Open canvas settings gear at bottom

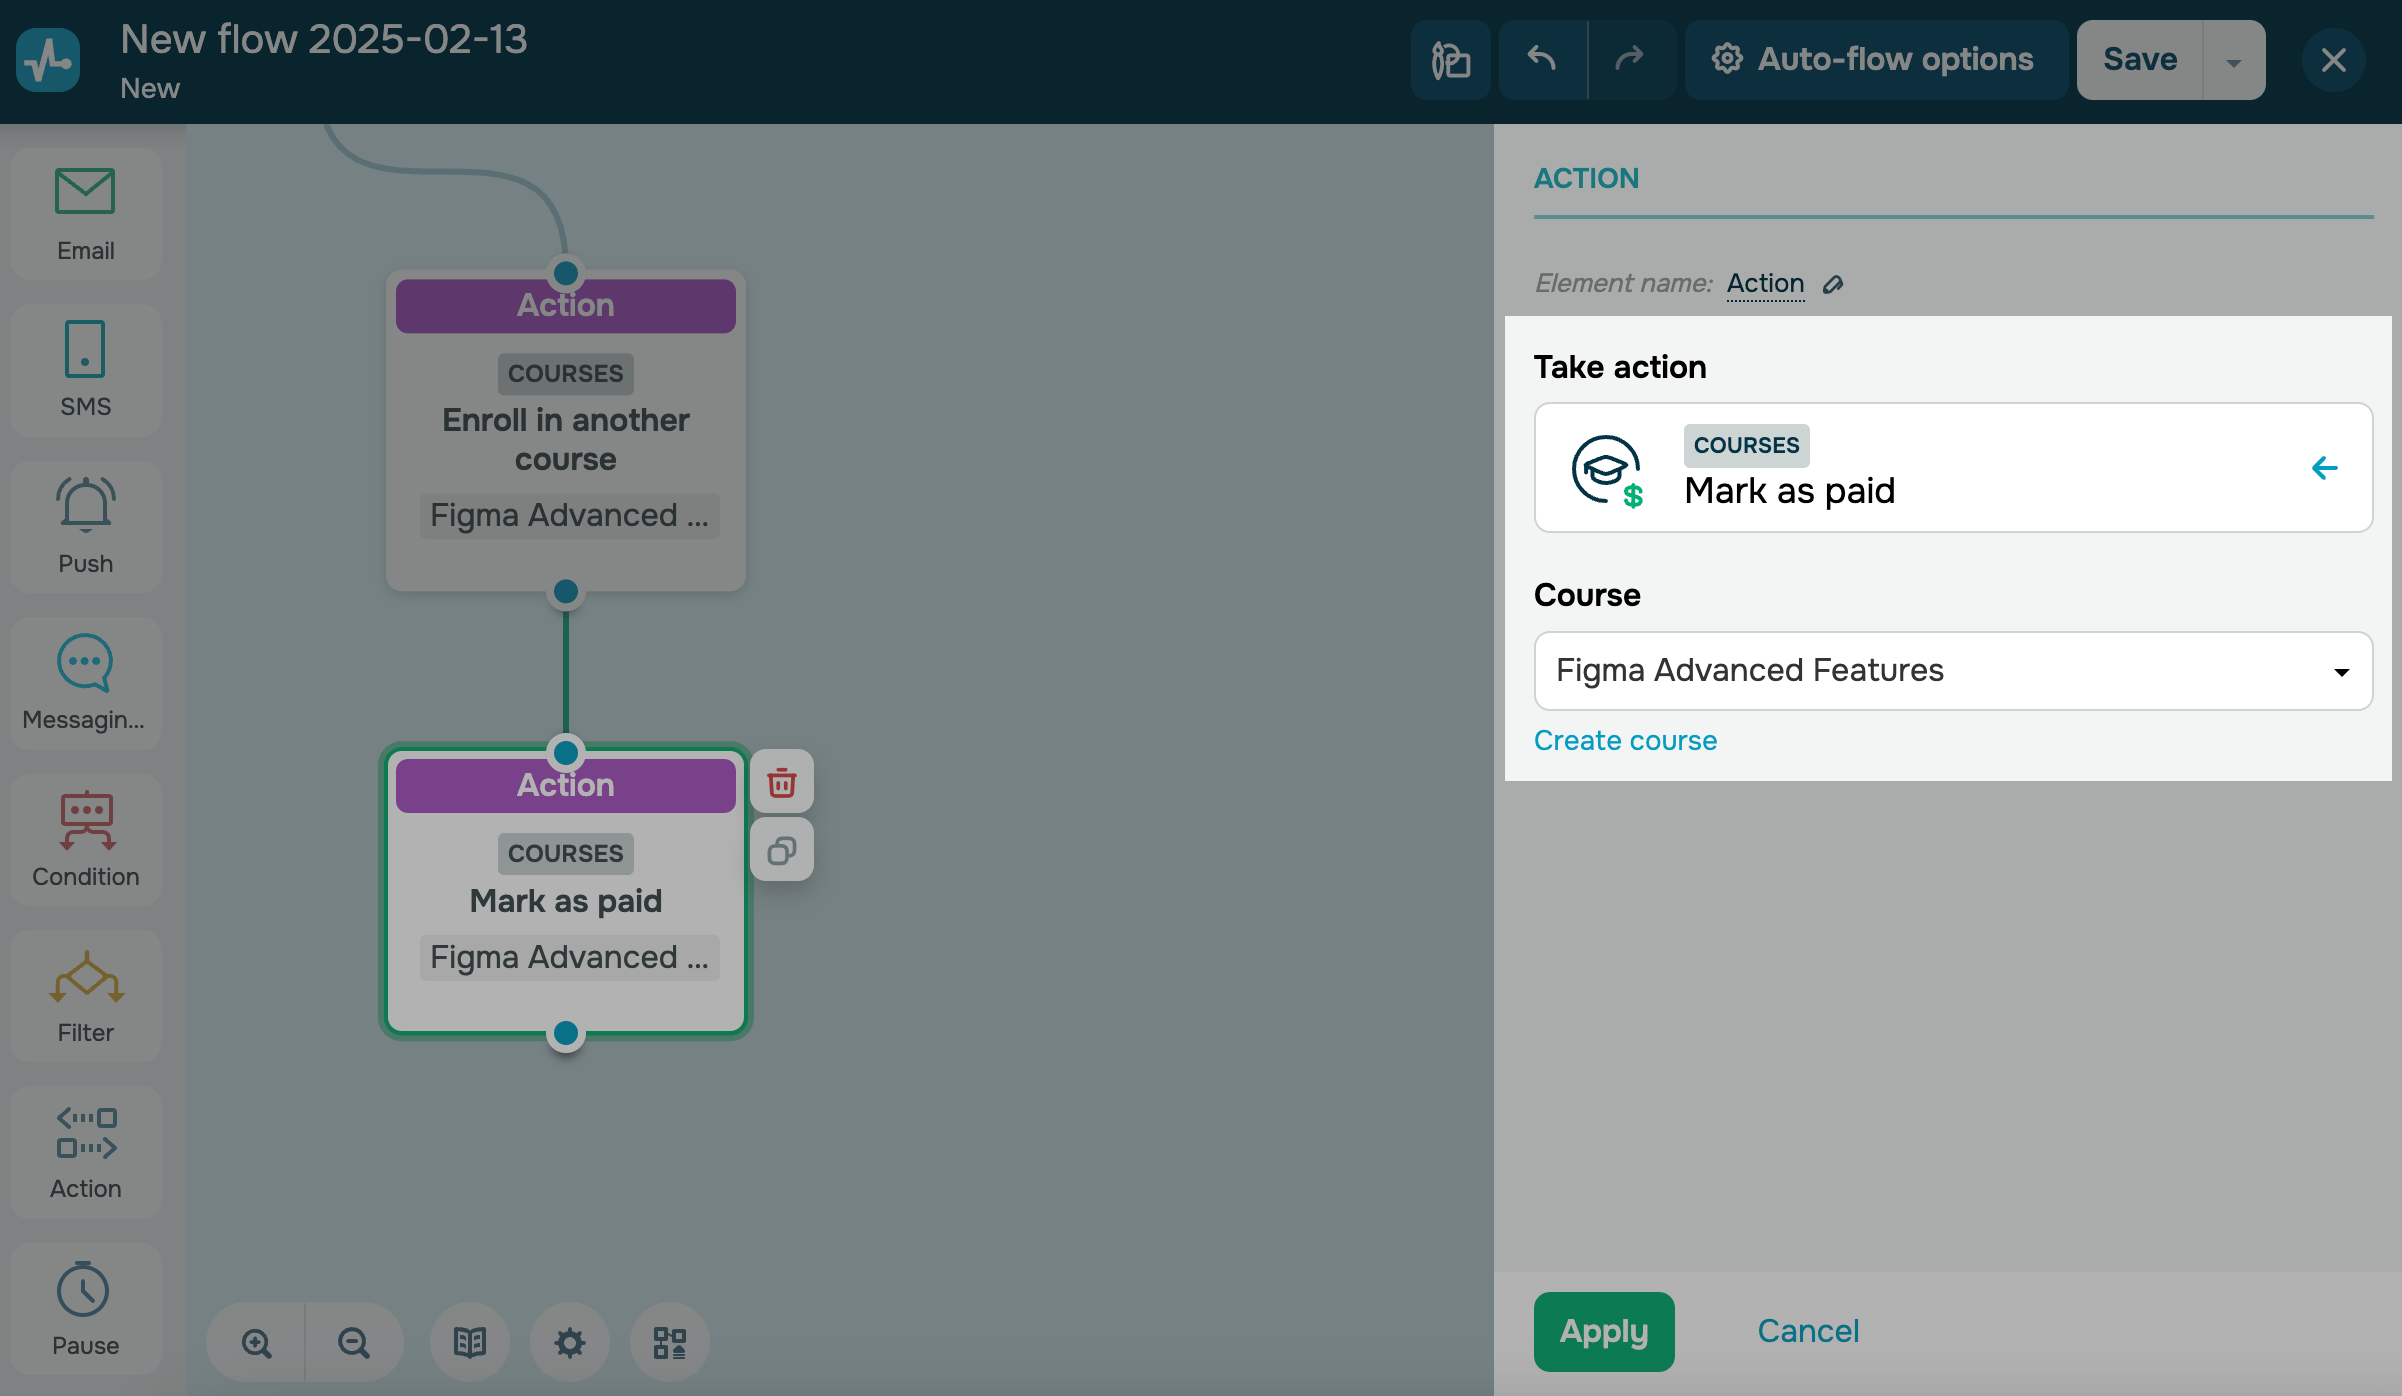pyautogui.click(x=570, y=1342)
